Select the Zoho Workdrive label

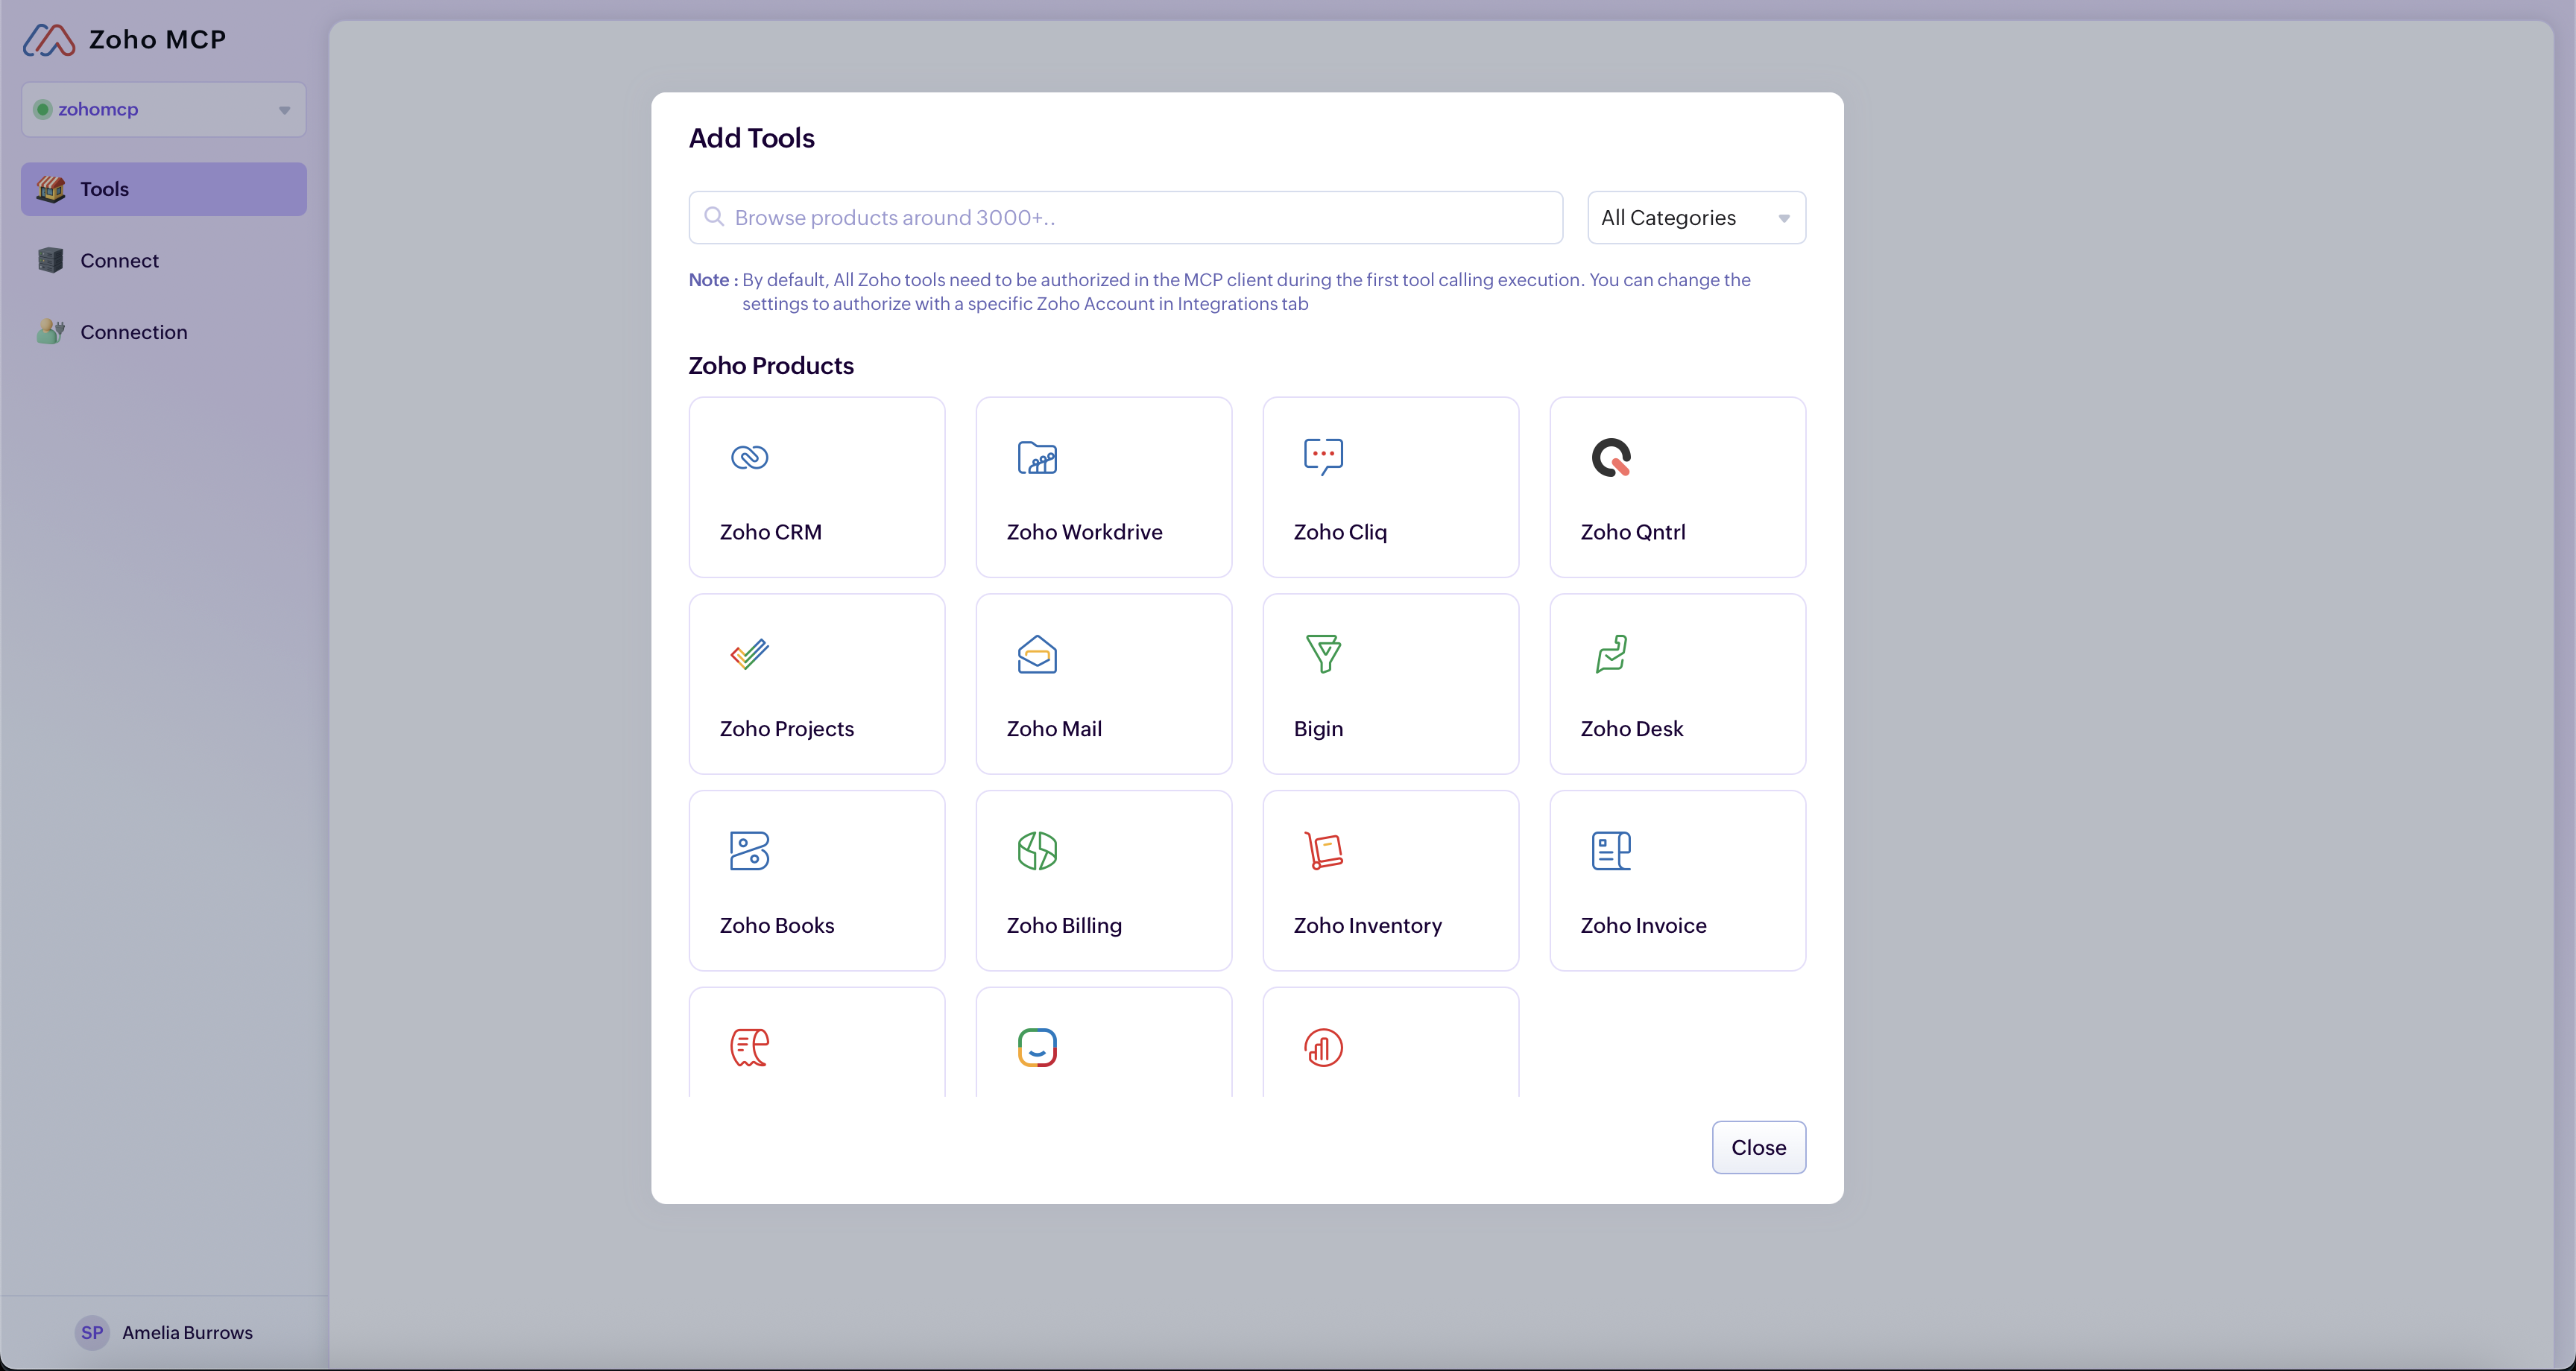click(1084, 532)
